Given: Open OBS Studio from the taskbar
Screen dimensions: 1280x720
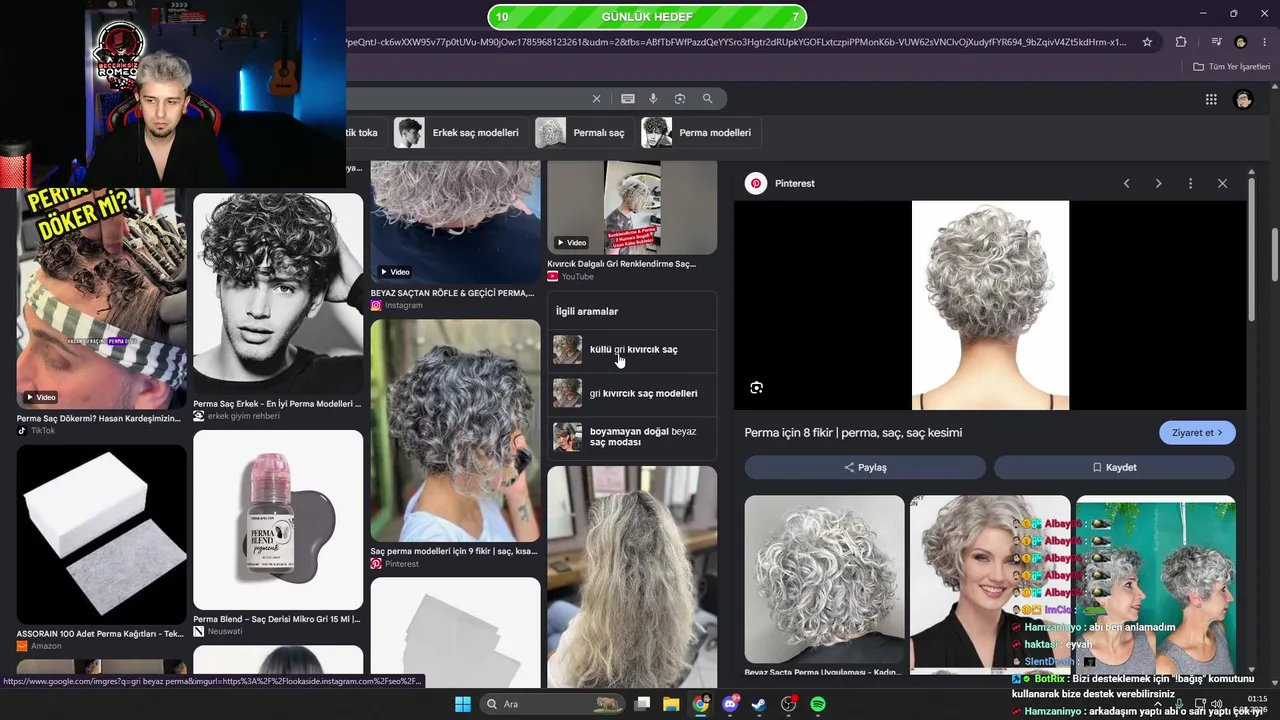Looking at the screenshot, I should pos(789,704).
